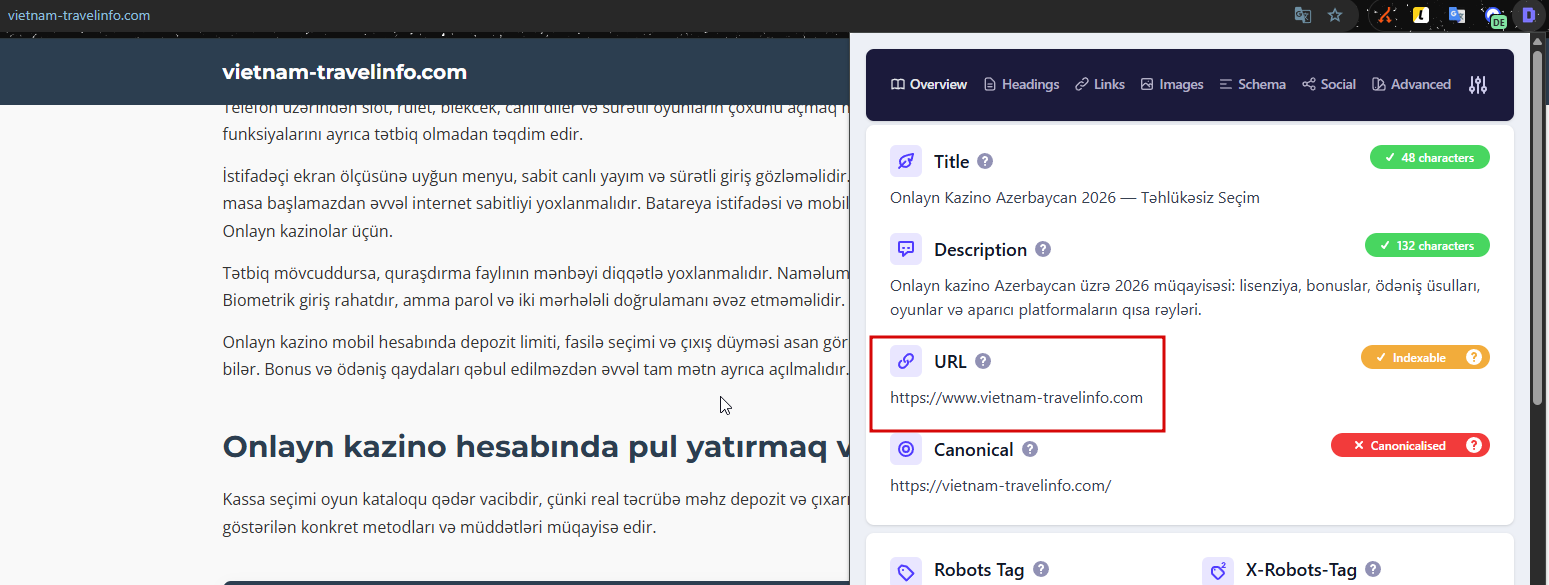This screenshot has height=585, width=1549.
Task: Open the Overview tab
Action: [928, 85]
